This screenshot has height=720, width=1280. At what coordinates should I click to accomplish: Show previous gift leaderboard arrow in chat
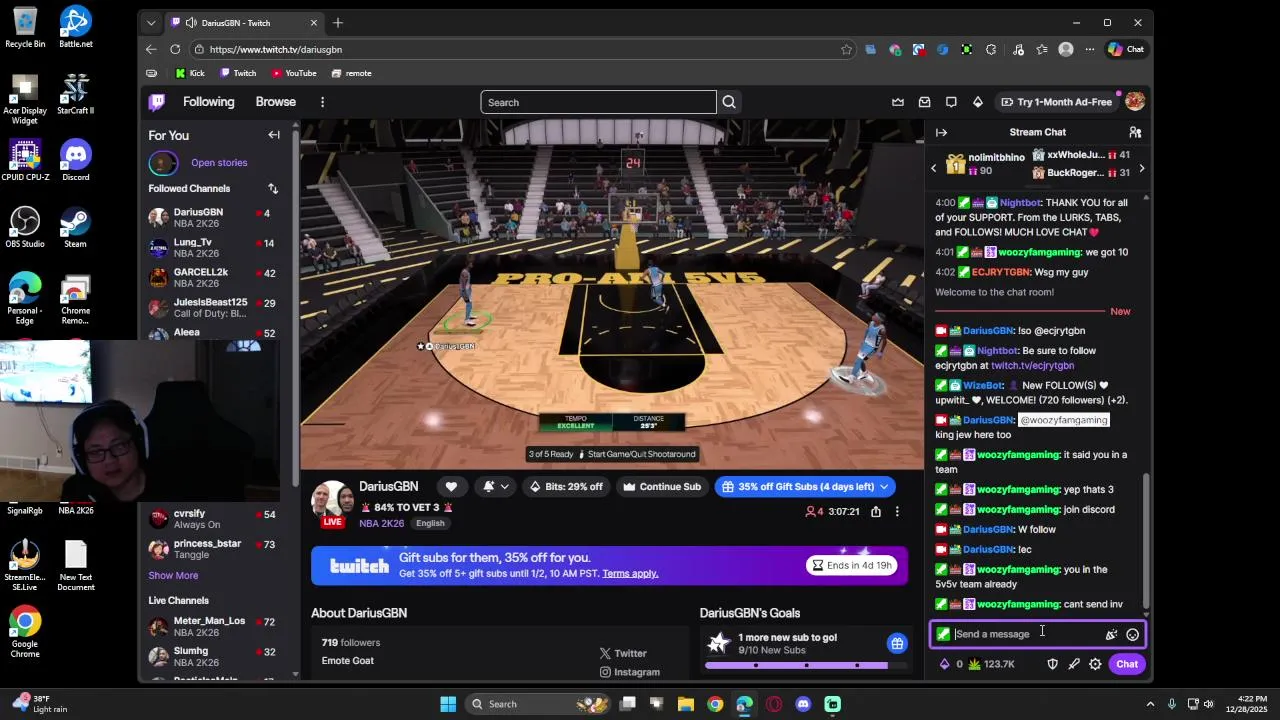tap(934, 169)
